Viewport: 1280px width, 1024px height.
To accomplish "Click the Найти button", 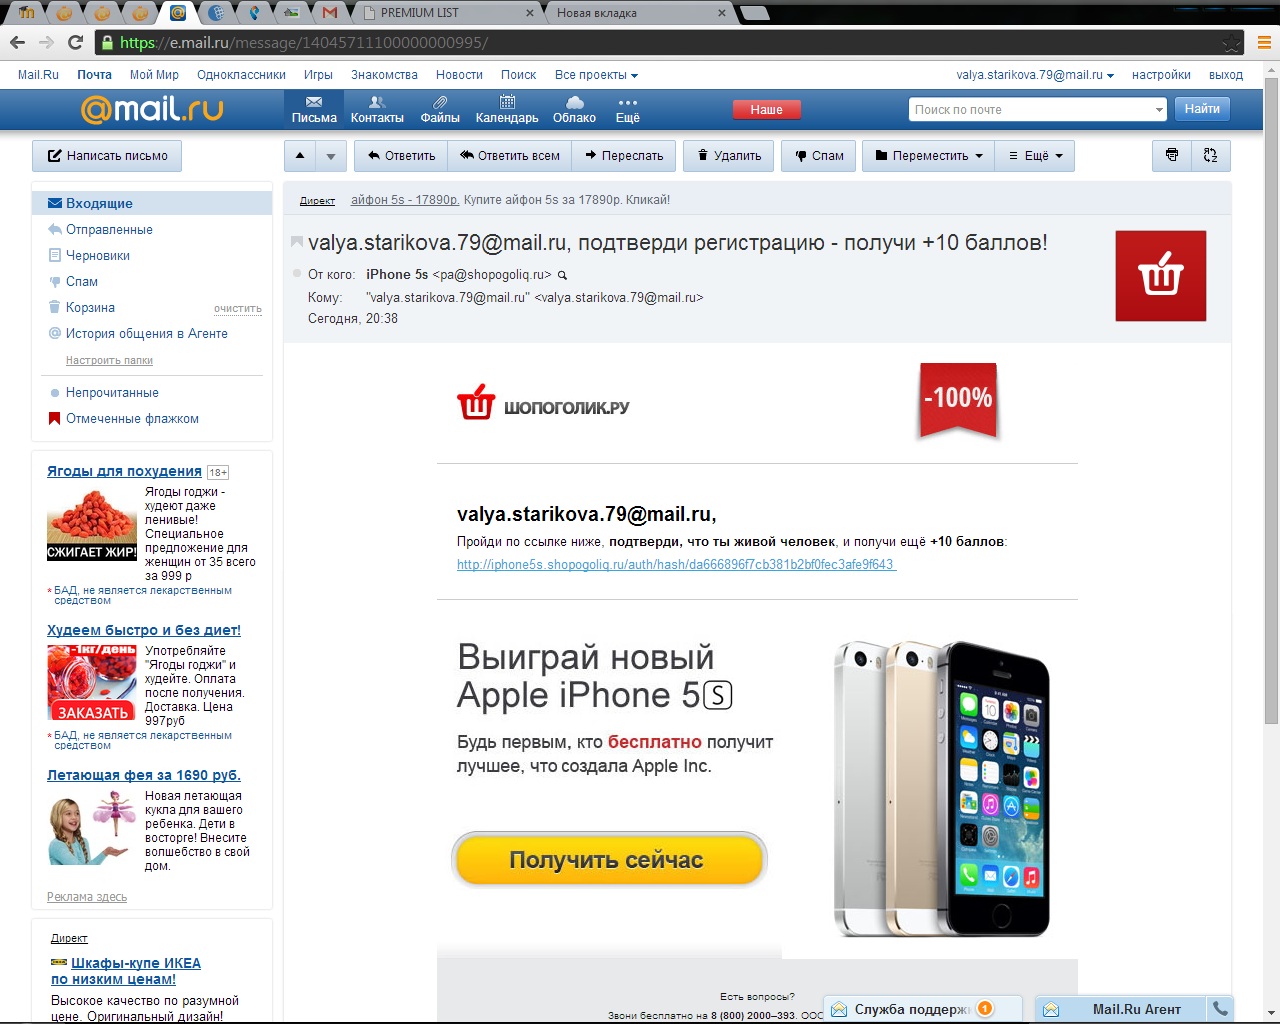I will (x=1202, y=109).
